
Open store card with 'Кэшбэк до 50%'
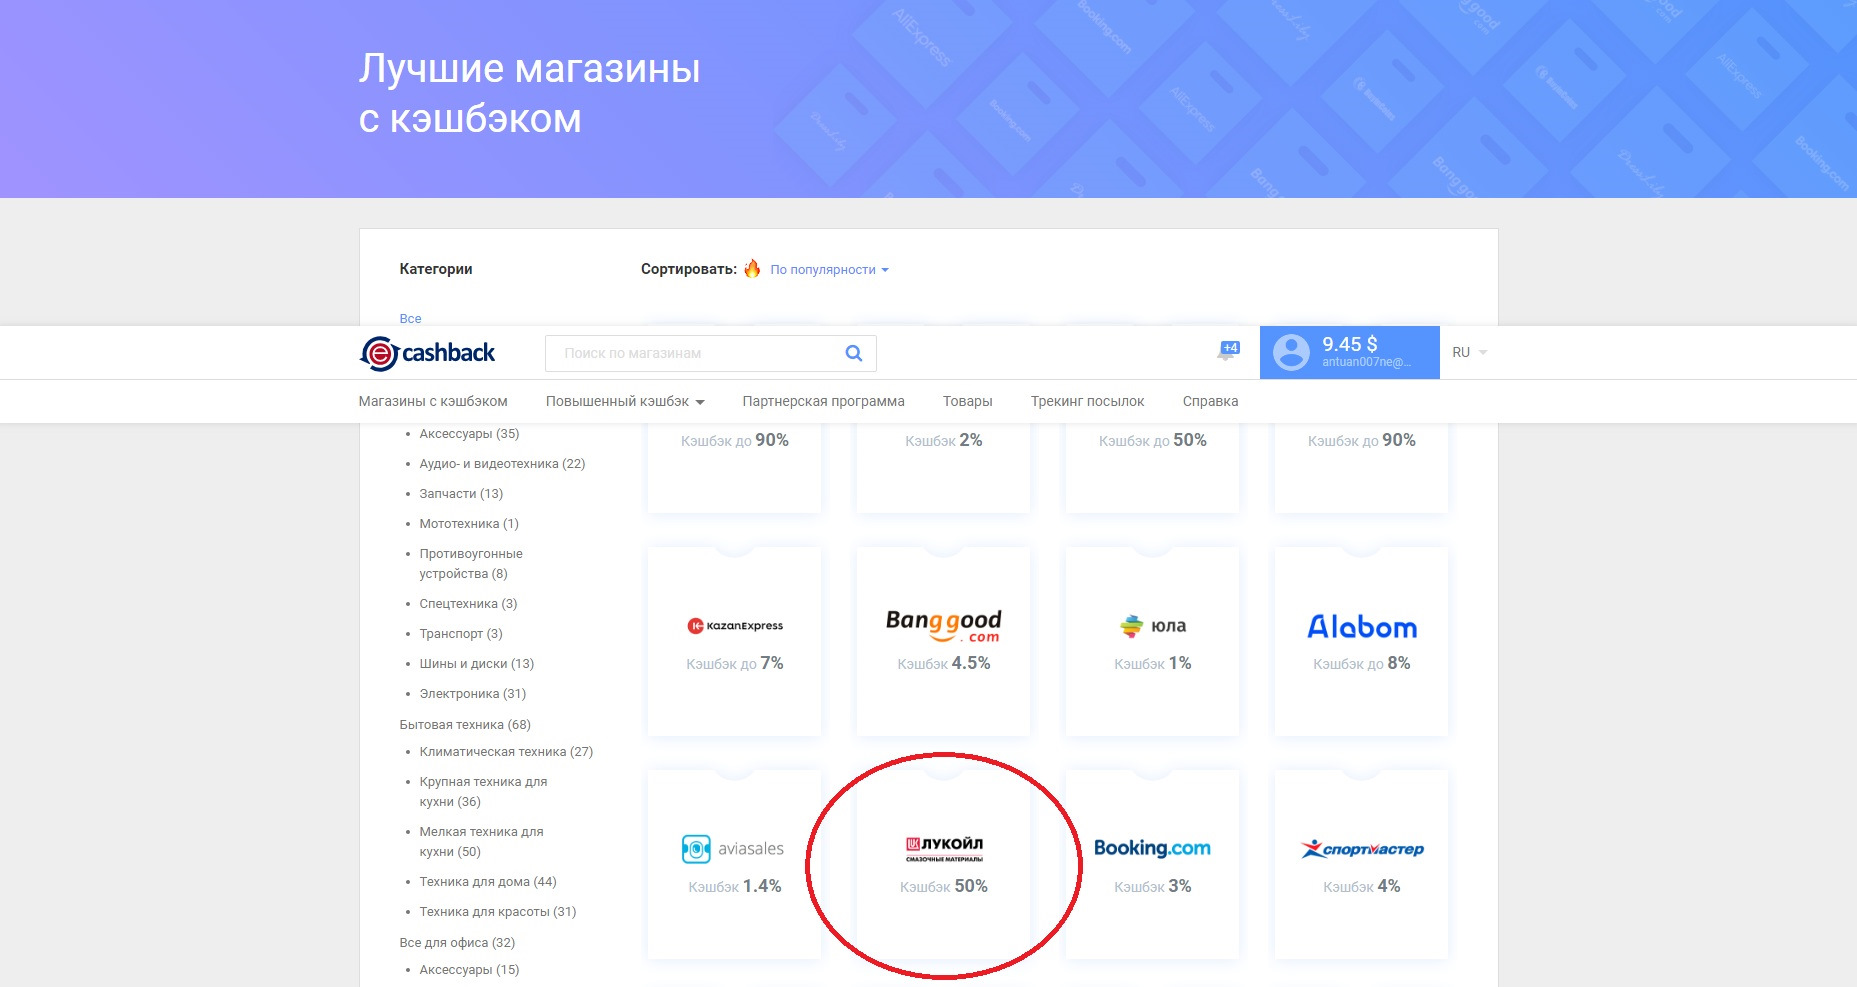click(x=1153, y=468)
